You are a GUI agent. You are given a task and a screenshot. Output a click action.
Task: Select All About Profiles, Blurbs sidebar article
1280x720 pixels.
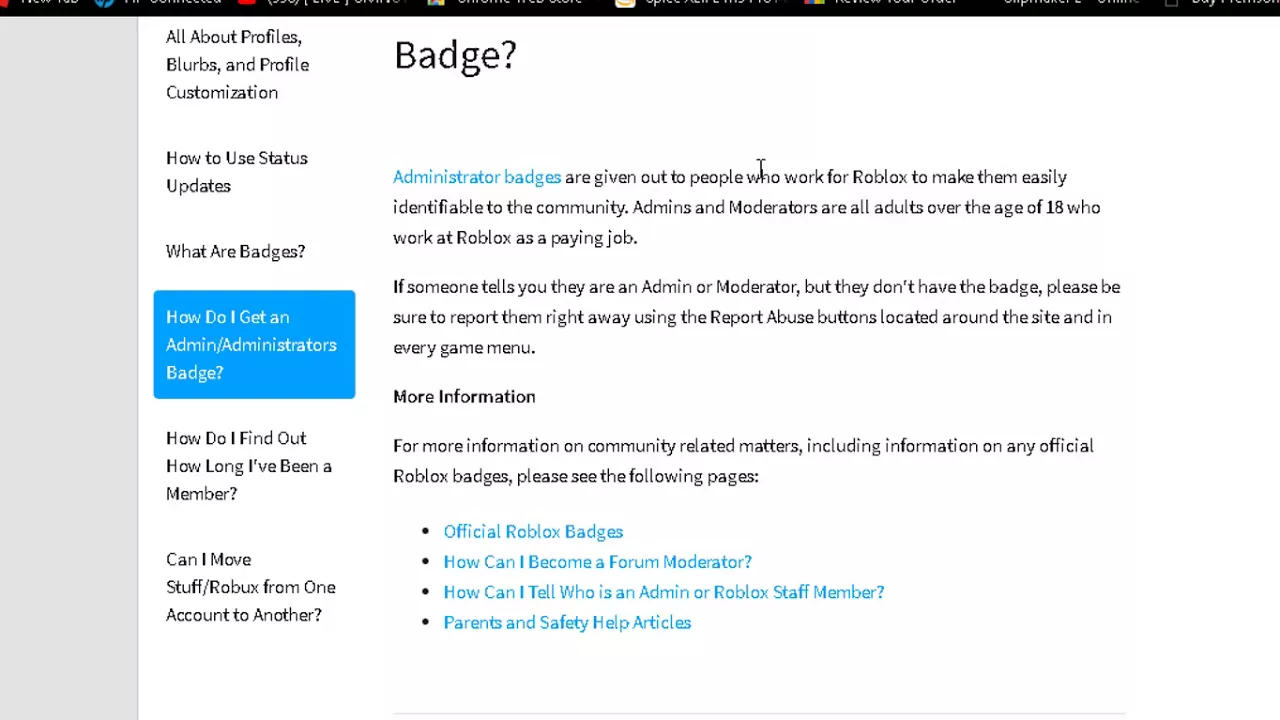coord(238,64)
